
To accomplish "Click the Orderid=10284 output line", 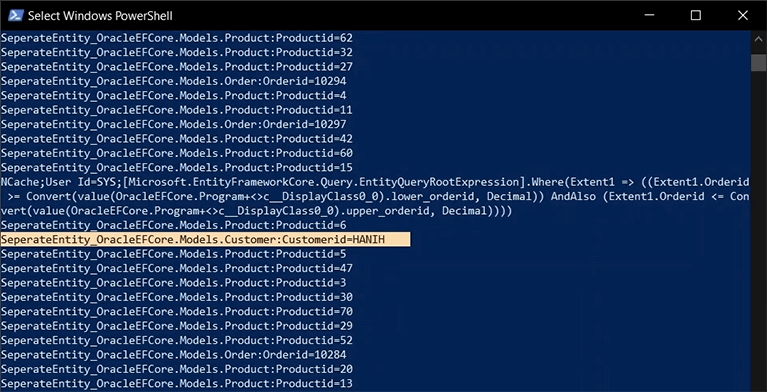I will pos(174,355).
